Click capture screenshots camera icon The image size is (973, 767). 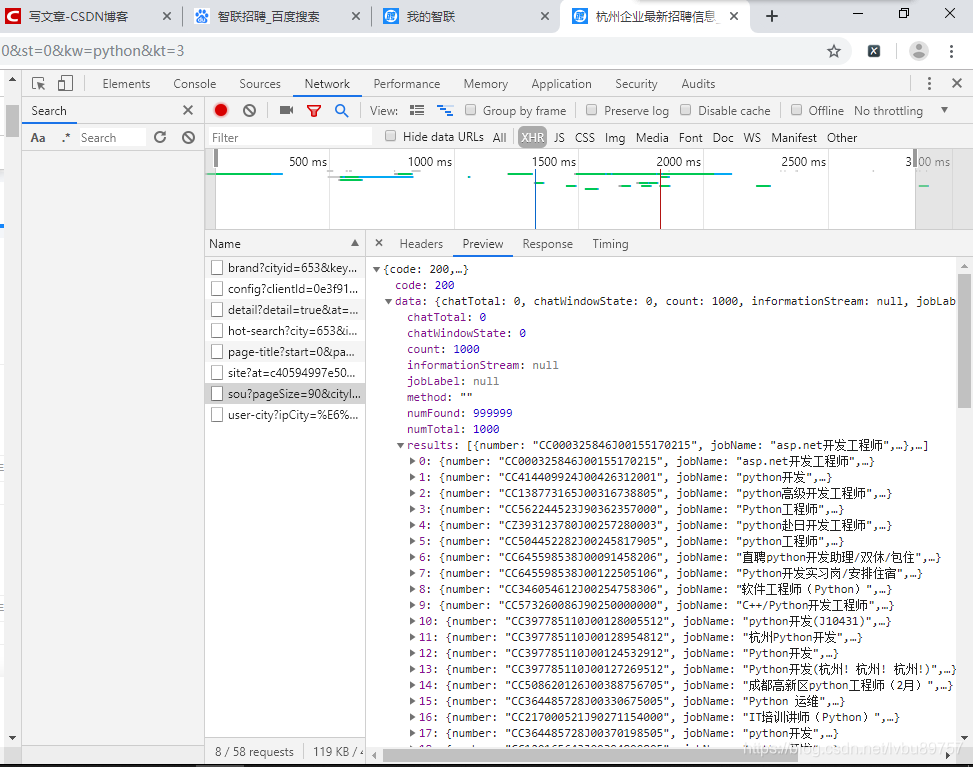coord(286,110)
